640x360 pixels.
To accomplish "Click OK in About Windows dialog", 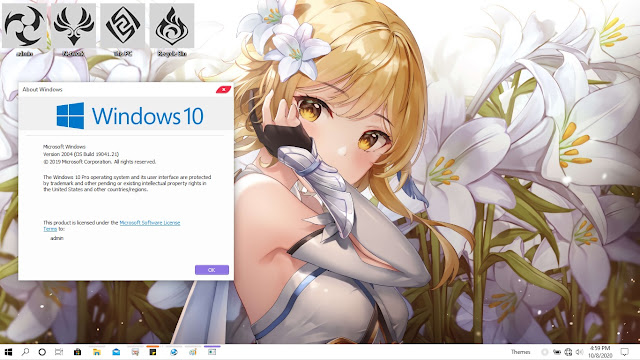I will 211,270.
